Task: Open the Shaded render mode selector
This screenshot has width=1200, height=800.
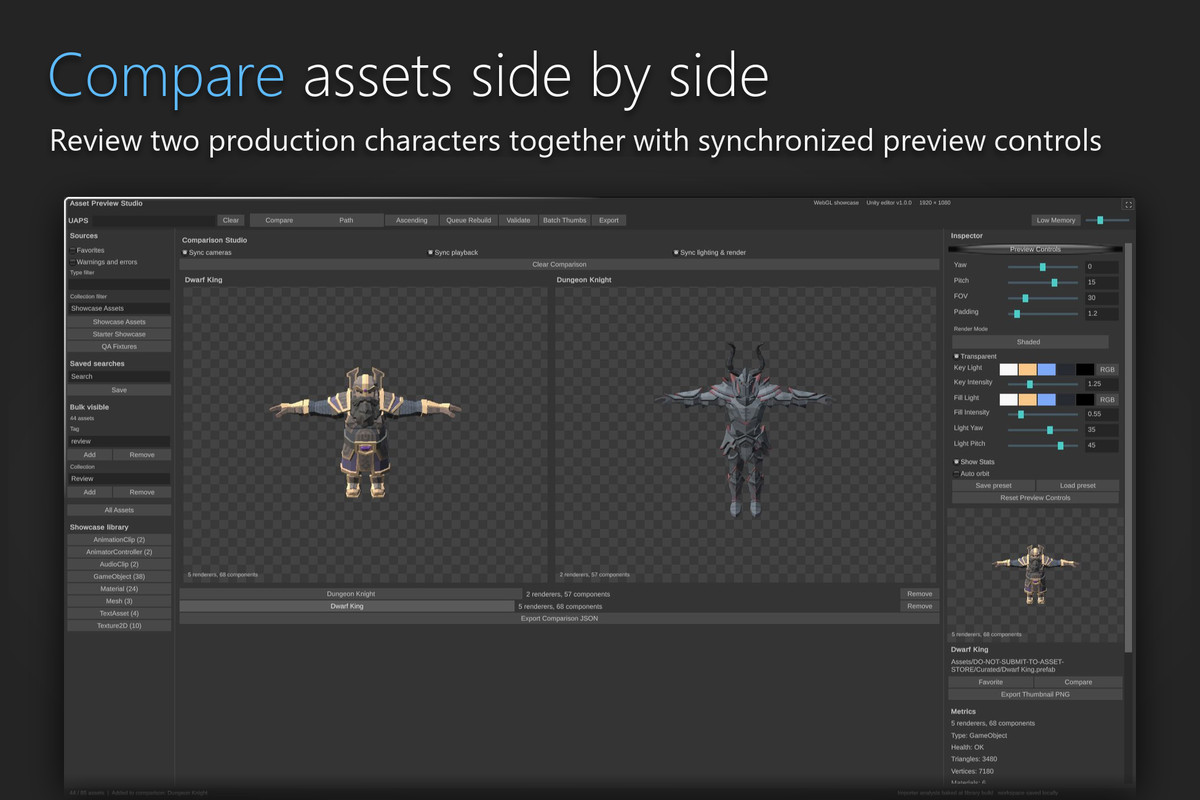Action: 1028,342
